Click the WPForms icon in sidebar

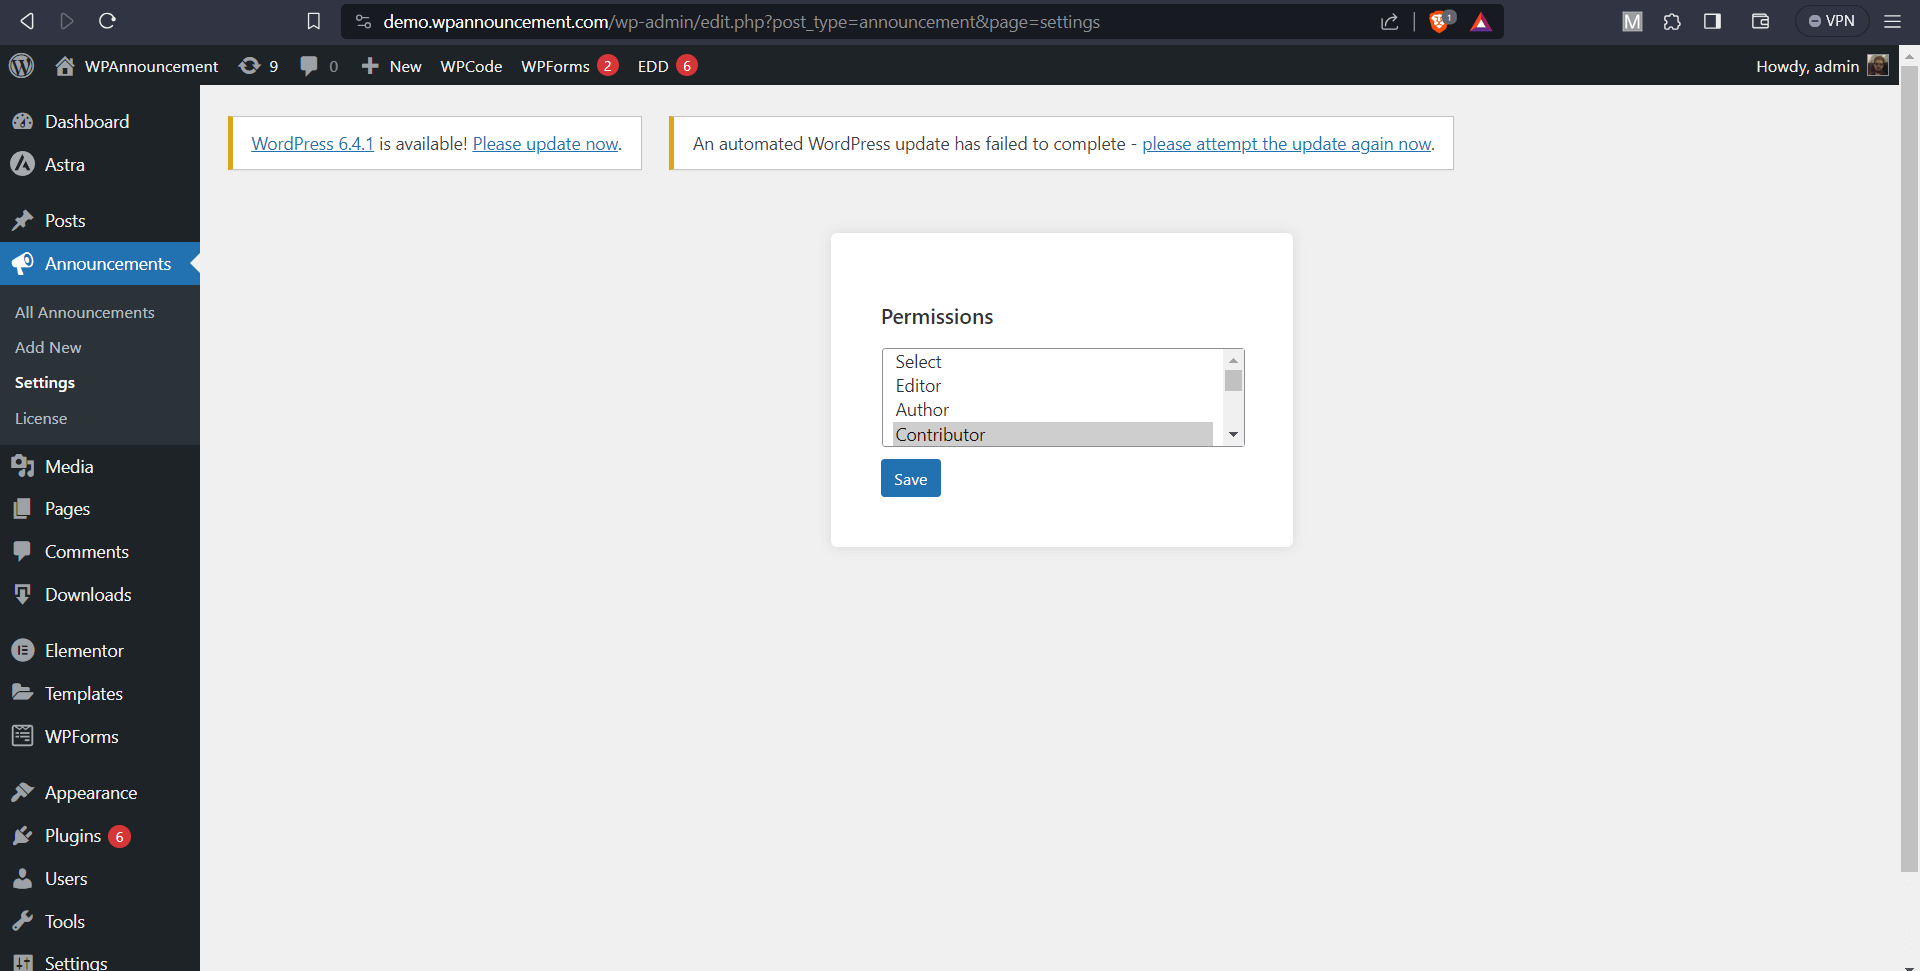pos(22,737)
